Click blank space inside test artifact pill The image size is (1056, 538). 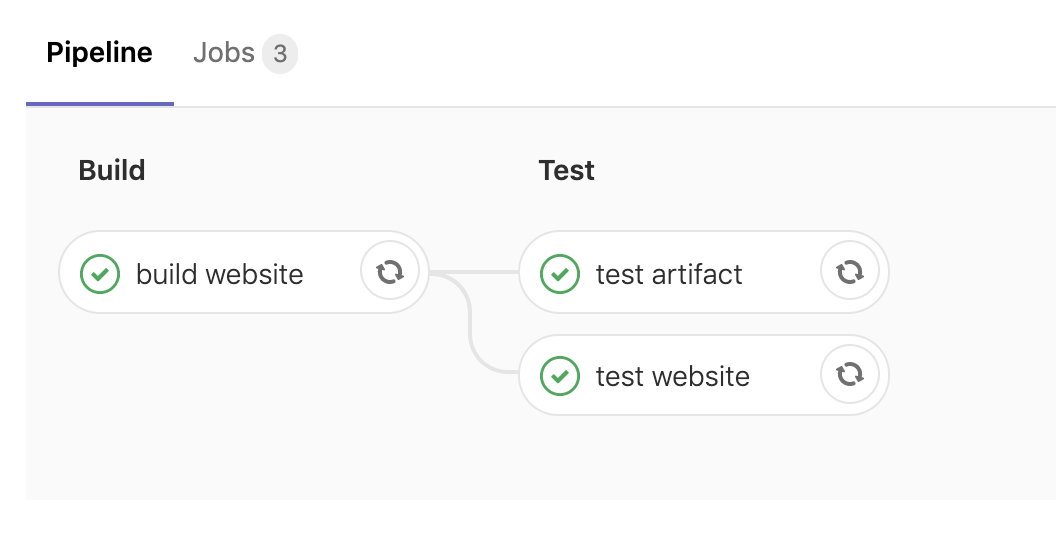pos(781,274)
